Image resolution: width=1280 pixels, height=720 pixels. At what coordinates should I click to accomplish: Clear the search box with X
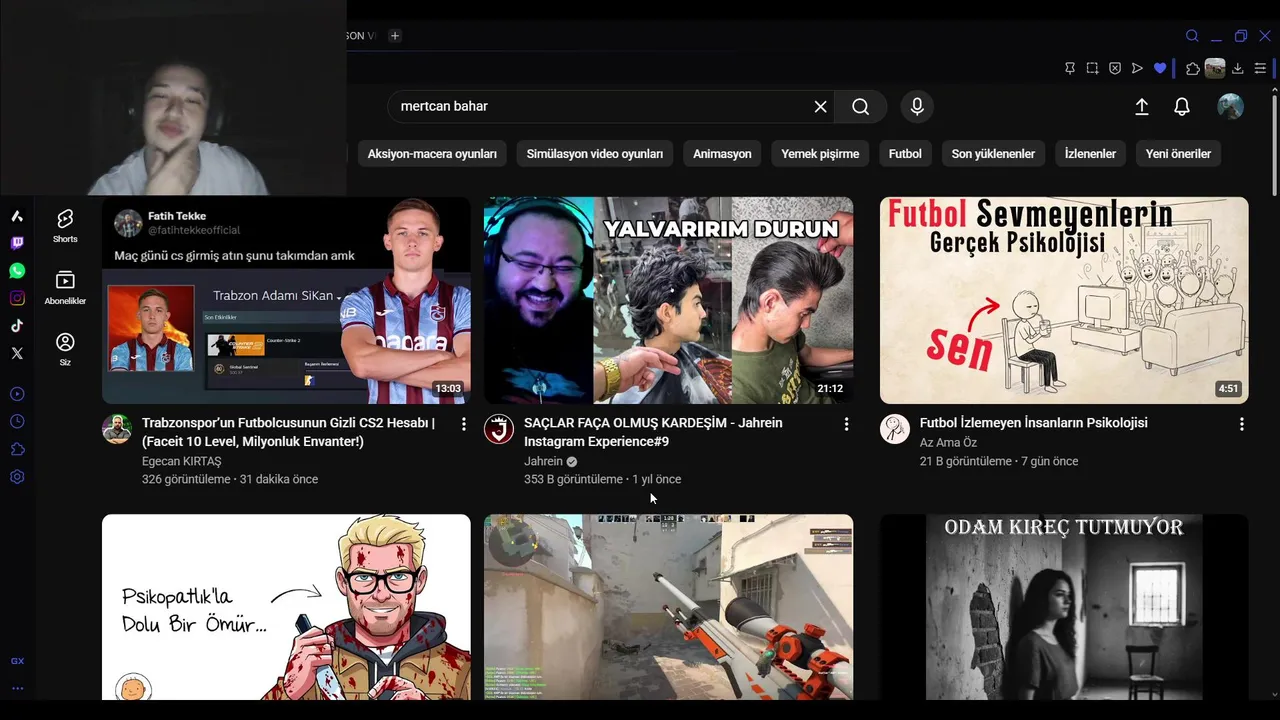coord(820,106)
